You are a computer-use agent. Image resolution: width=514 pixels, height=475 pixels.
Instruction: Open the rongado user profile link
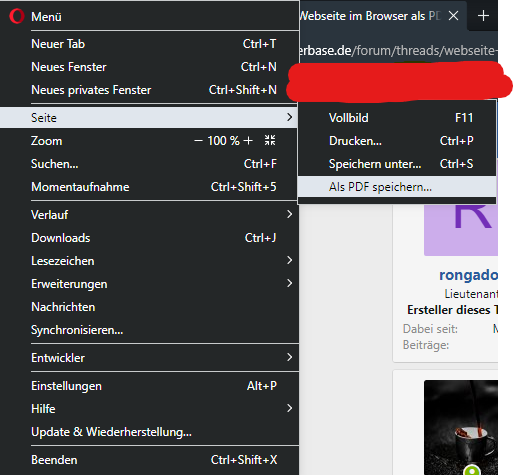468,275
